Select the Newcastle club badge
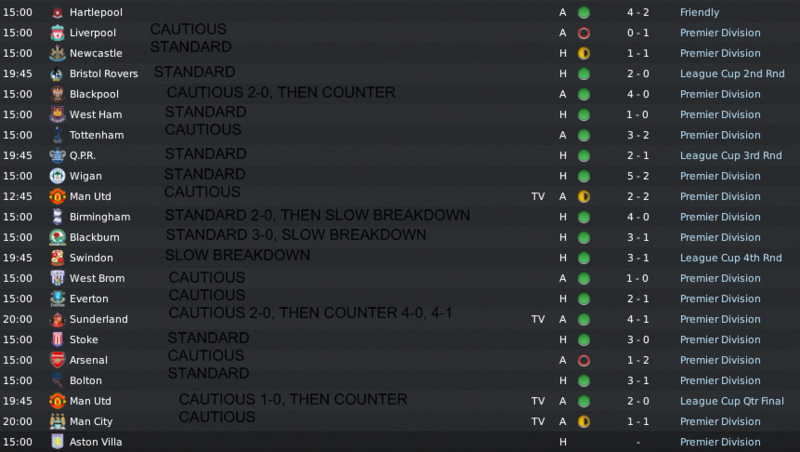Image resolution: width=800 pixels, height=452 pixels. [x=57, y=53]
